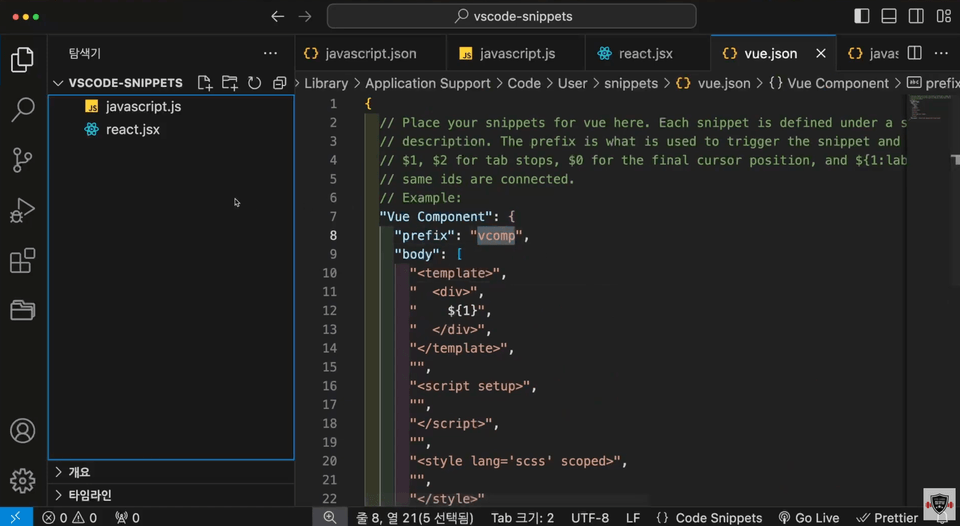Open explorer views and more actions menu
The height and width of the screenshot is (526, 960).
[x=270, y=53]
